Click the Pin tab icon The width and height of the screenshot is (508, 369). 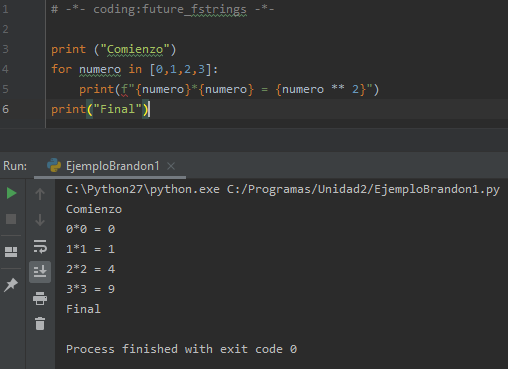tap(11, 285)
